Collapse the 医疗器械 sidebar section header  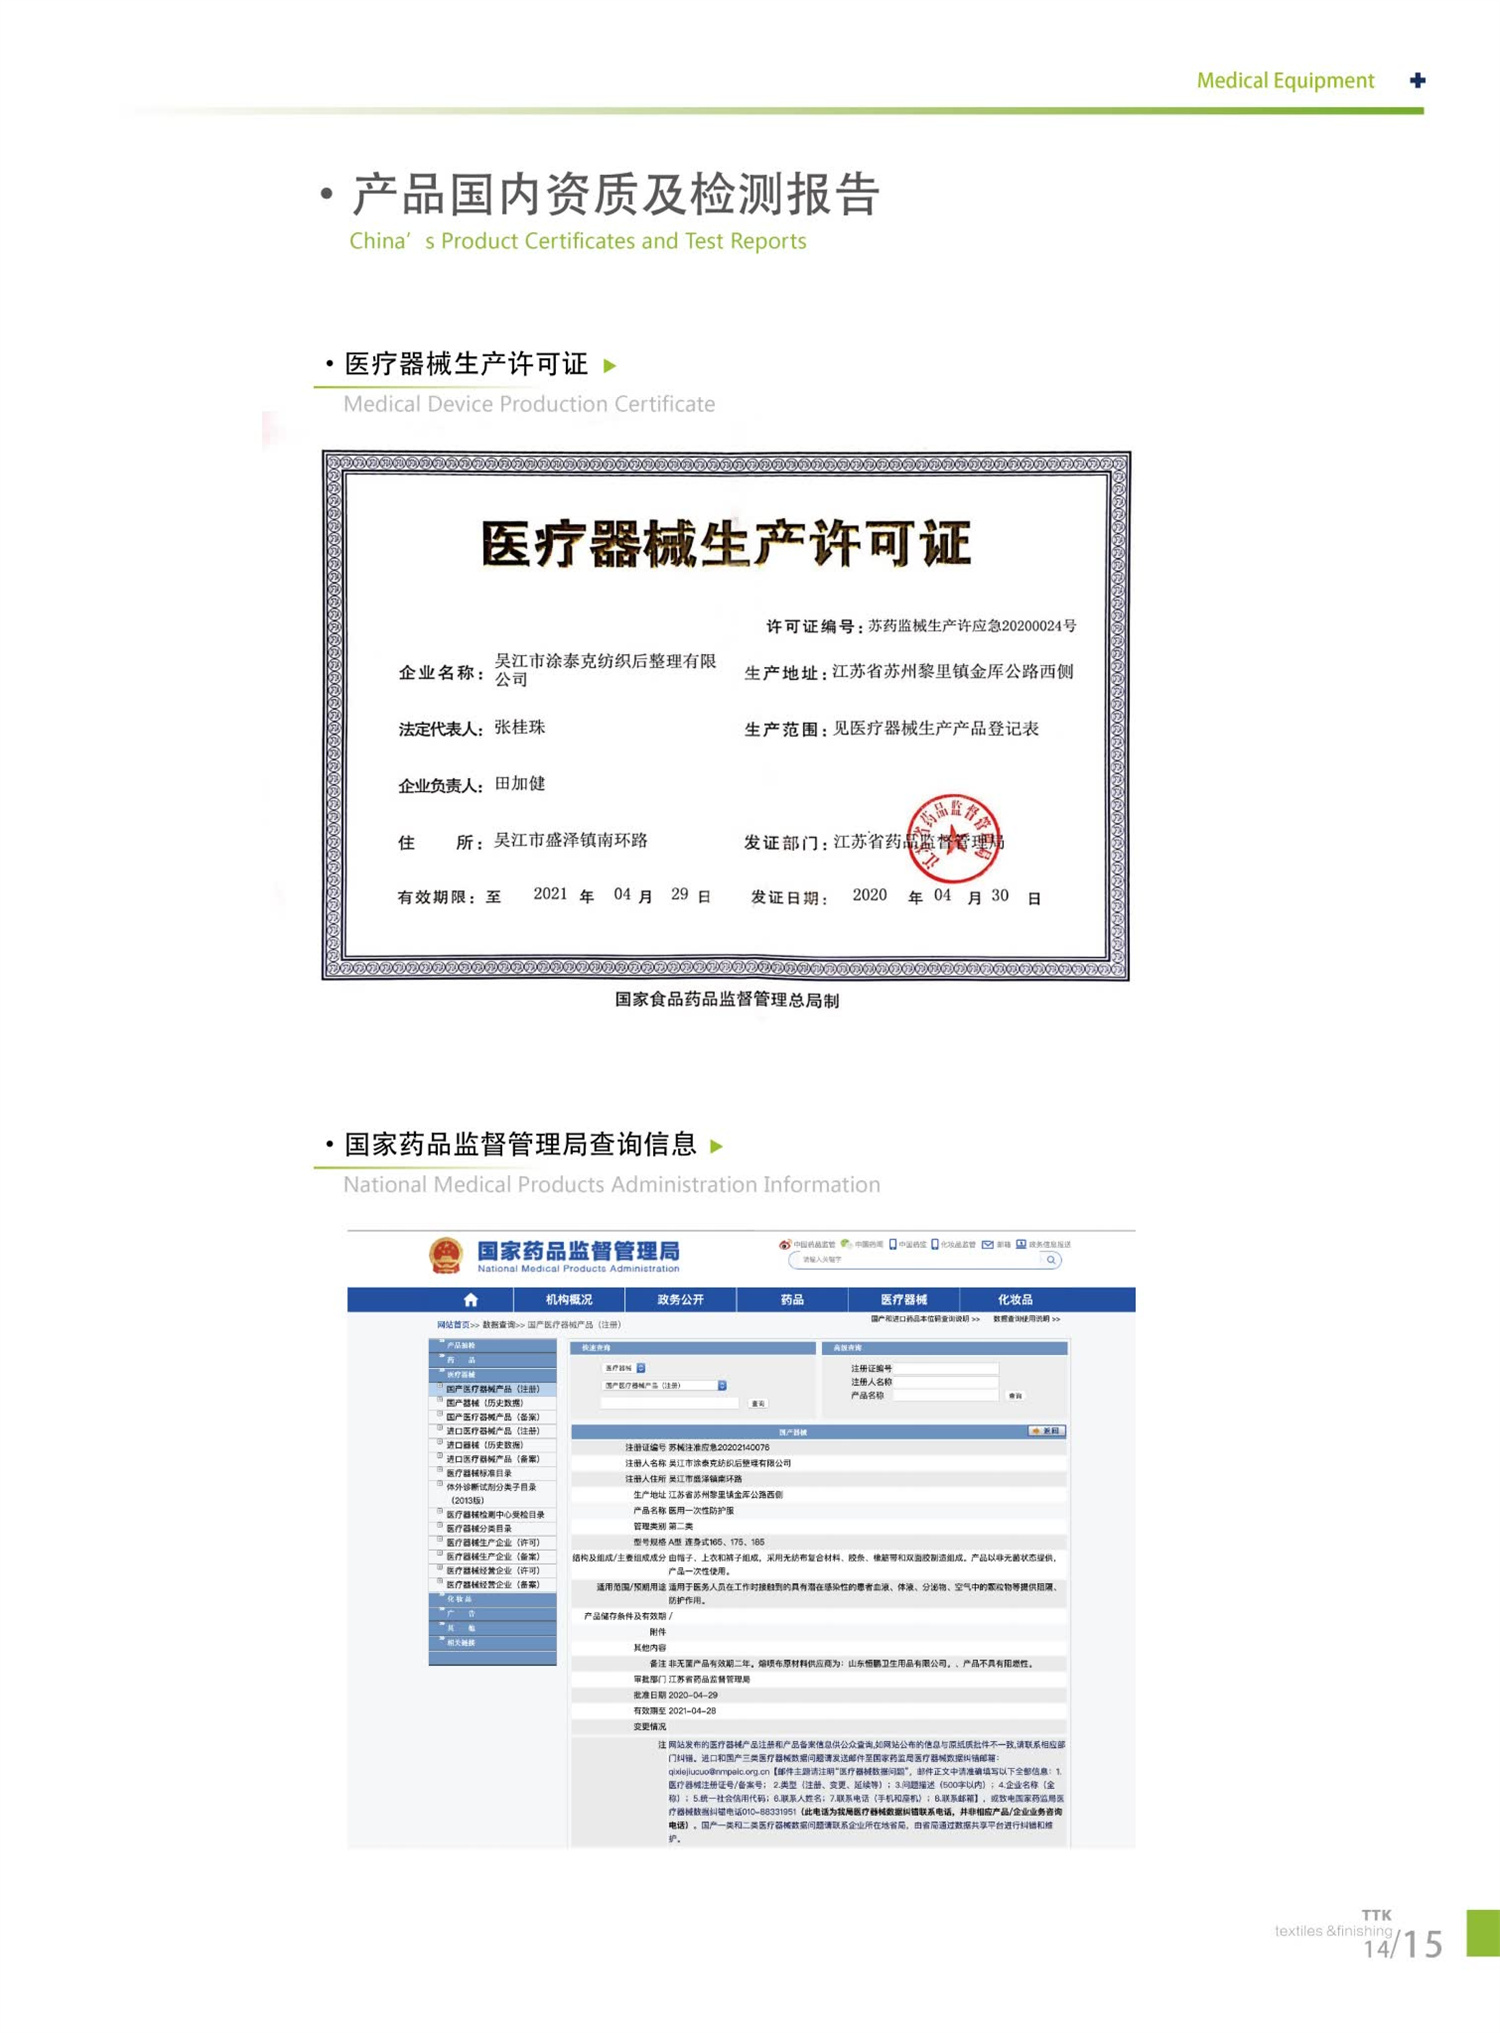point(492,1375)
